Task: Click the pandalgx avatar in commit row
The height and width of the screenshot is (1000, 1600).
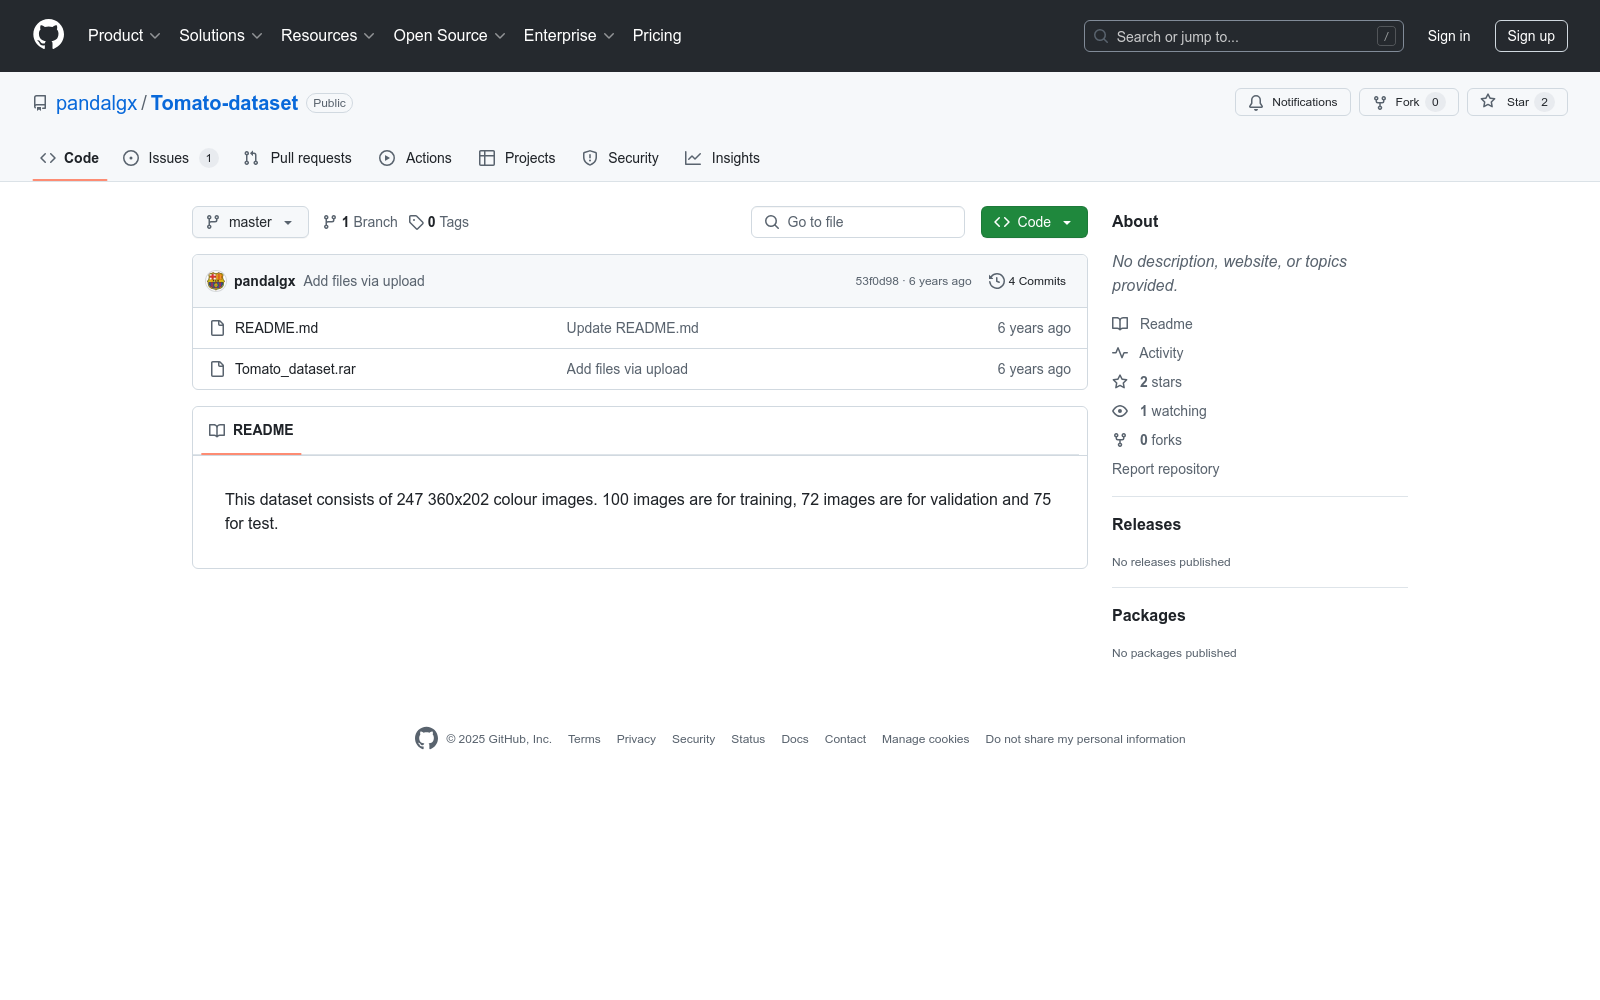Action: pos(216,281)
